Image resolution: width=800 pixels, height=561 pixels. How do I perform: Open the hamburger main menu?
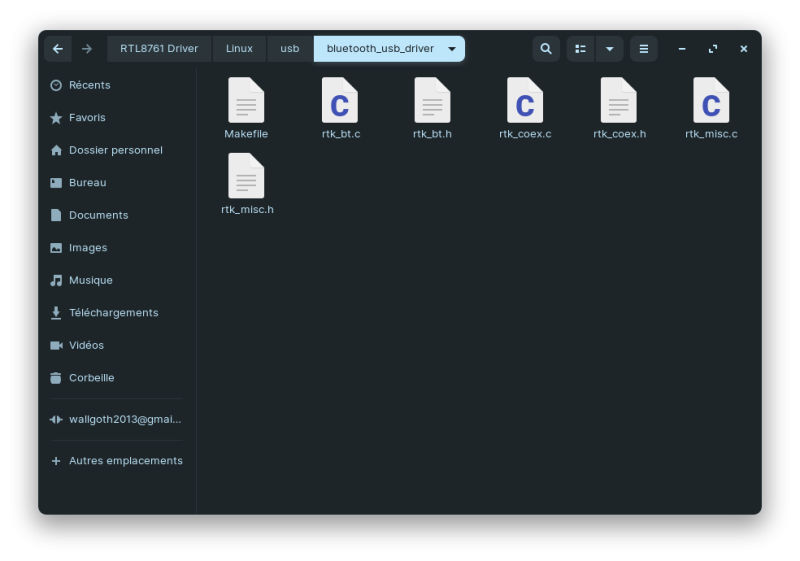pyautogui.click(x=643, y=49)
